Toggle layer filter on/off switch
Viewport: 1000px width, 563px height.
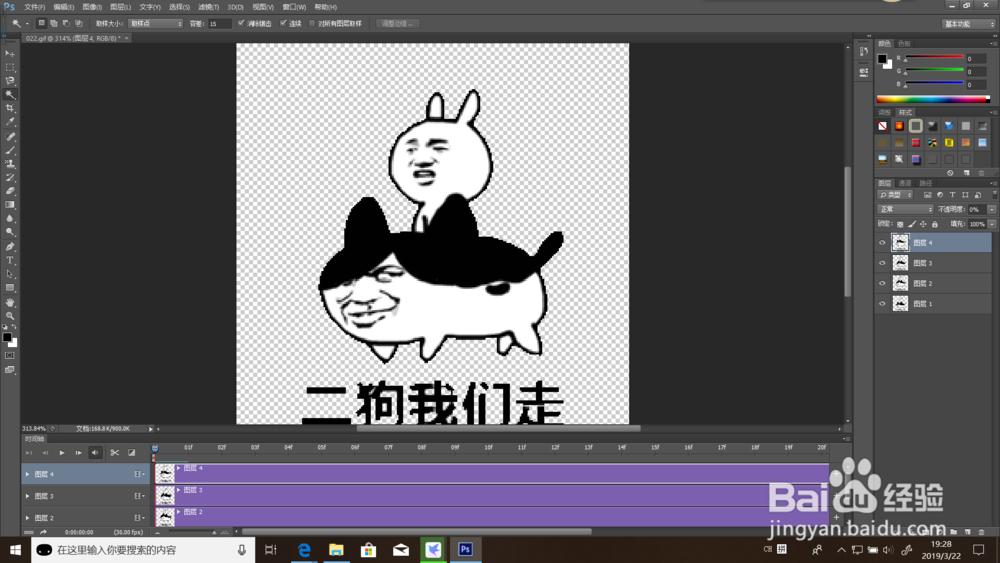[994, 193]
